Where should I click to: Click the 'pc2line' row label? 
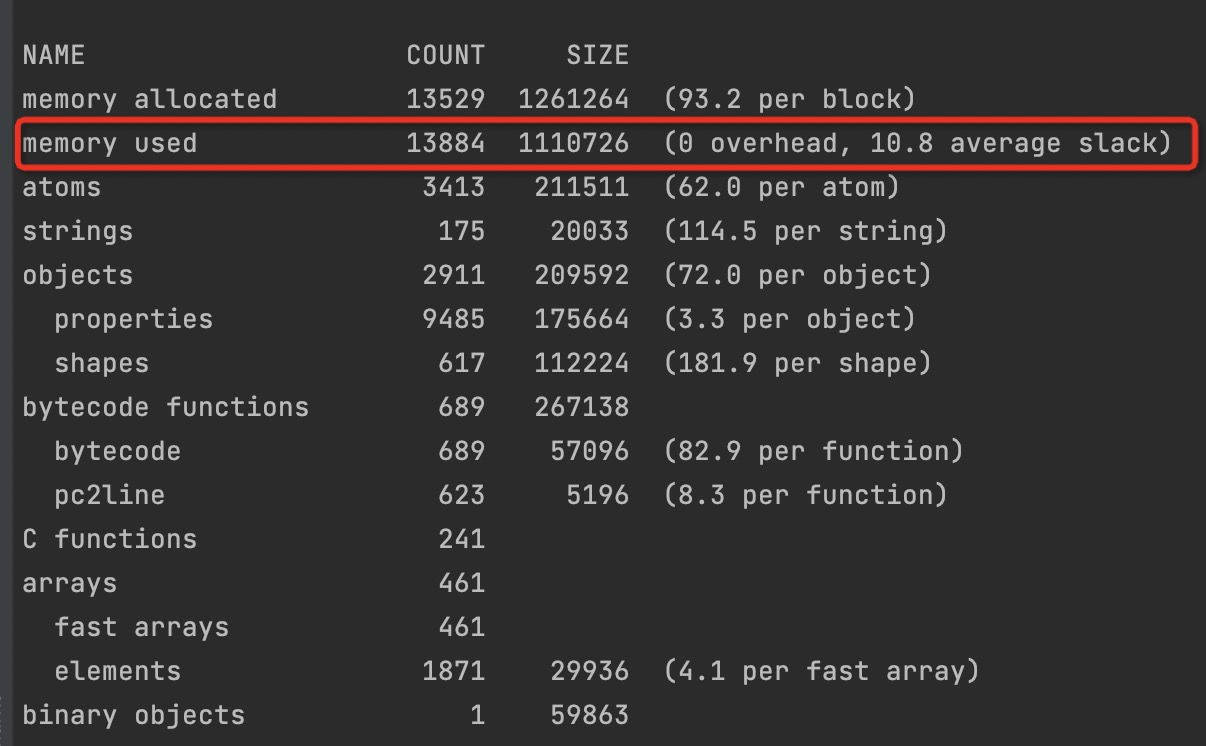pos(109,495)
